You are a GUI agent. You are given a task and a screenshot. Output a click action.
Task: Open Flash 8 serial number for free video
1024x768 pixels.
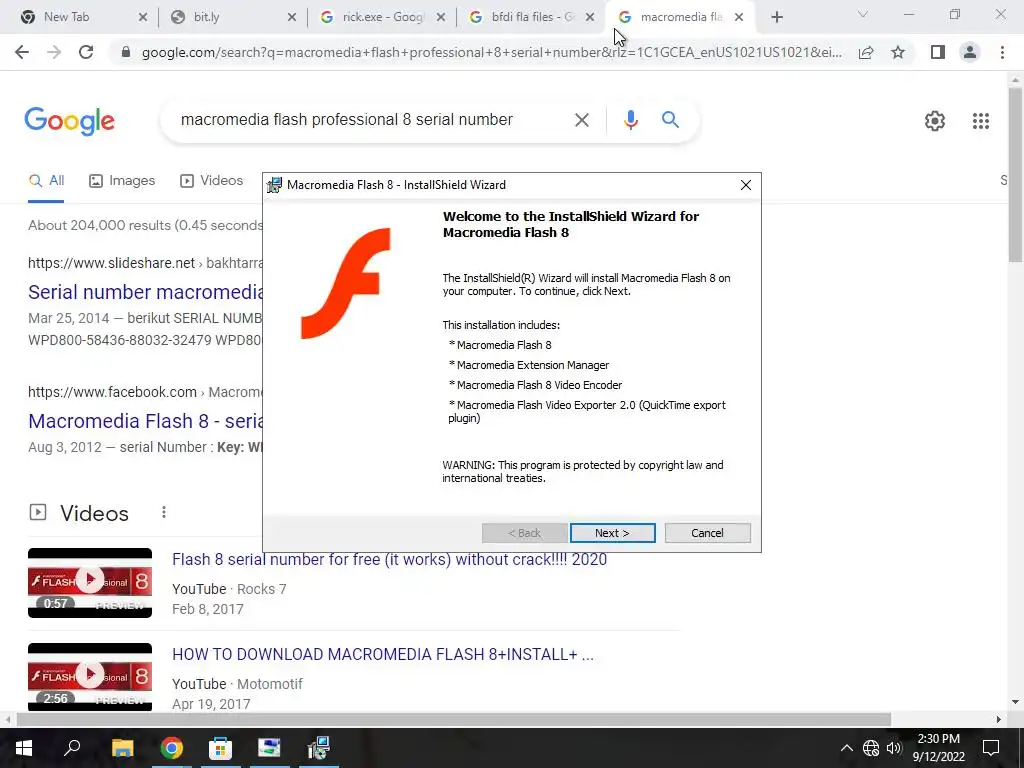click(389, 560)
